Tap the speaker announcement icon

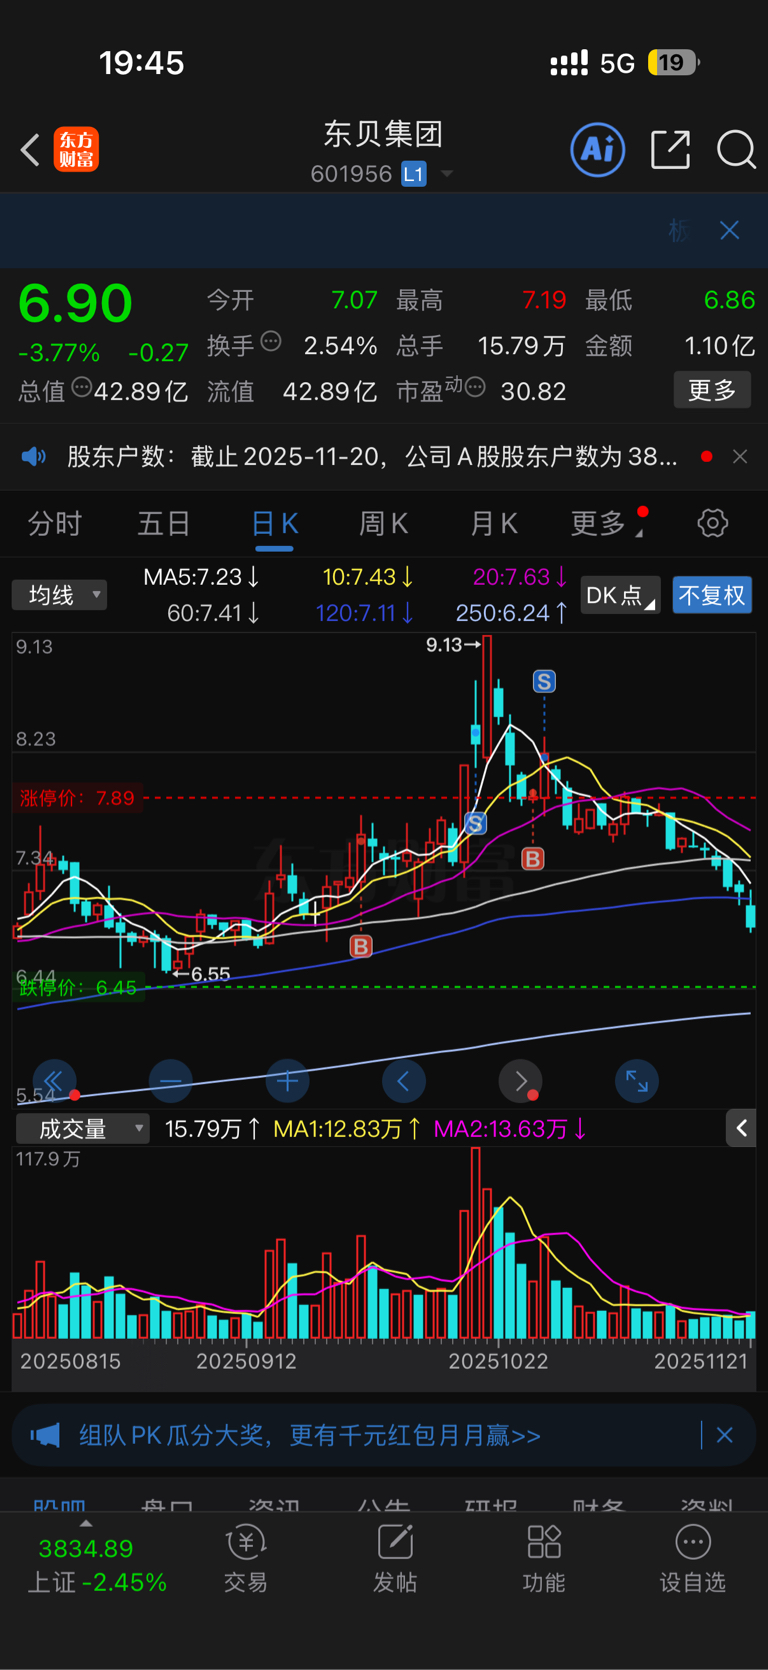tap(34, 457)
